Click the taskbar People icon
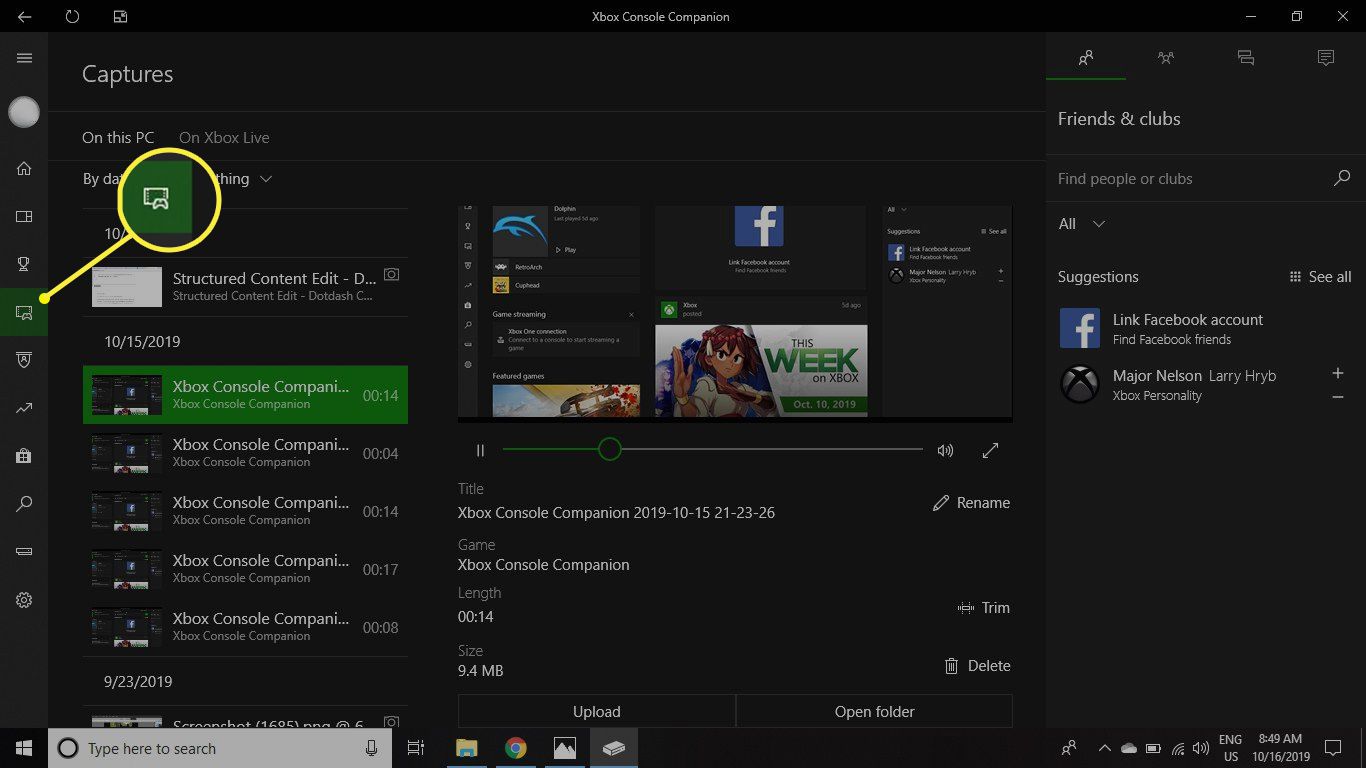This screenshot has width=1366, height=768. click(1069, 748)
